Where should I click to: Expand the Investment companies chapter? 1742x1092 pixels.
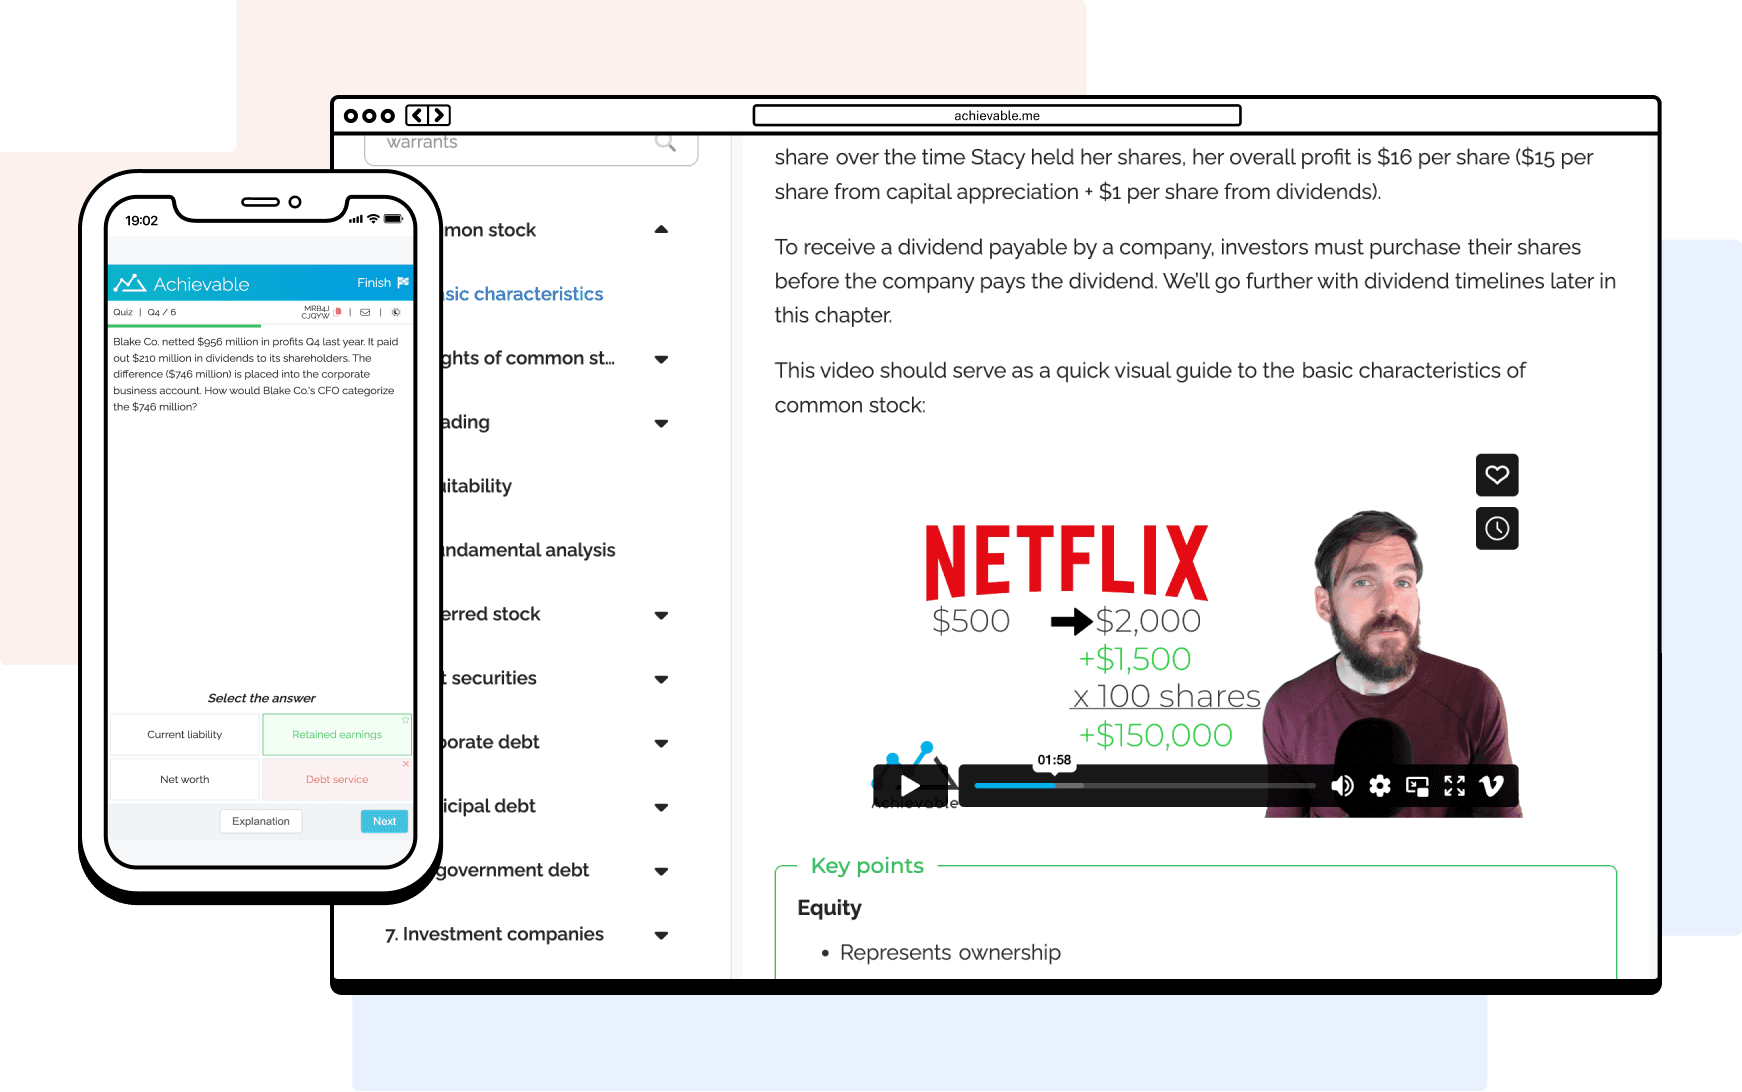(661, 935)
